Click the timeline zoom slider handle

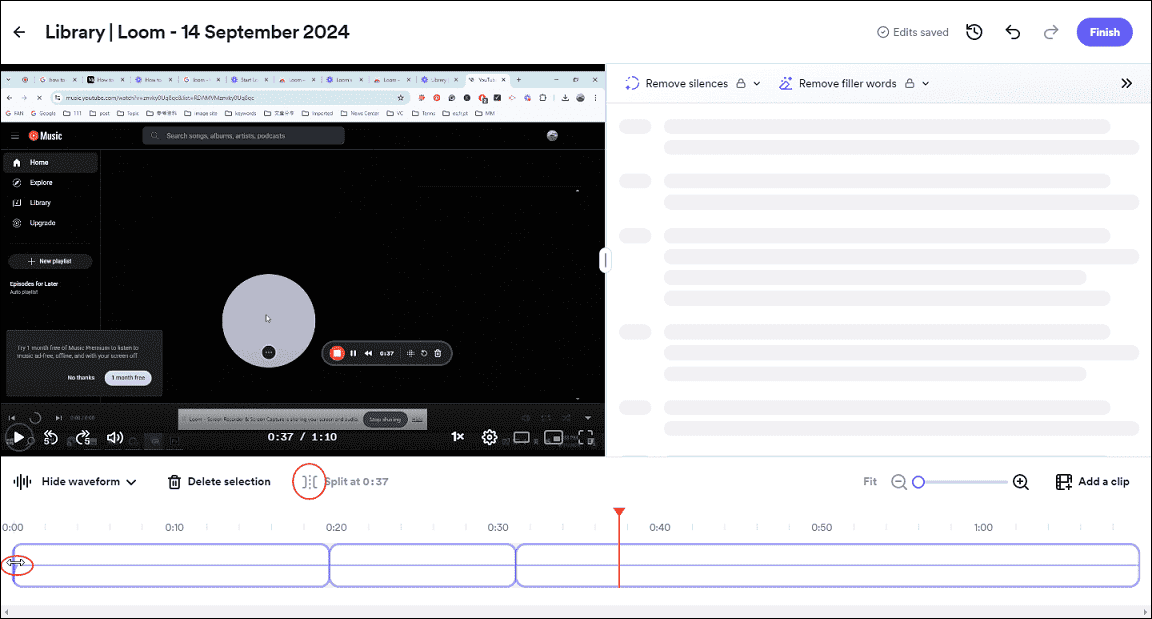click(x=918, y=482)
